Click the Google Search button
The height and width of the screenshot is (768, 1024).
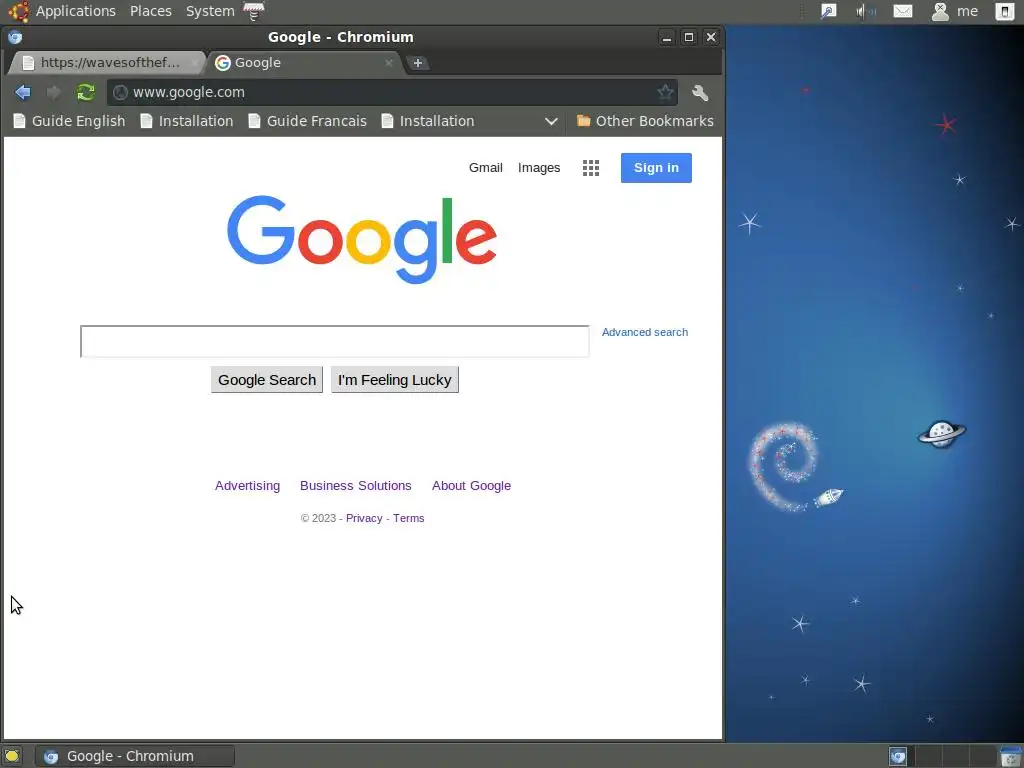pos(266,380)
